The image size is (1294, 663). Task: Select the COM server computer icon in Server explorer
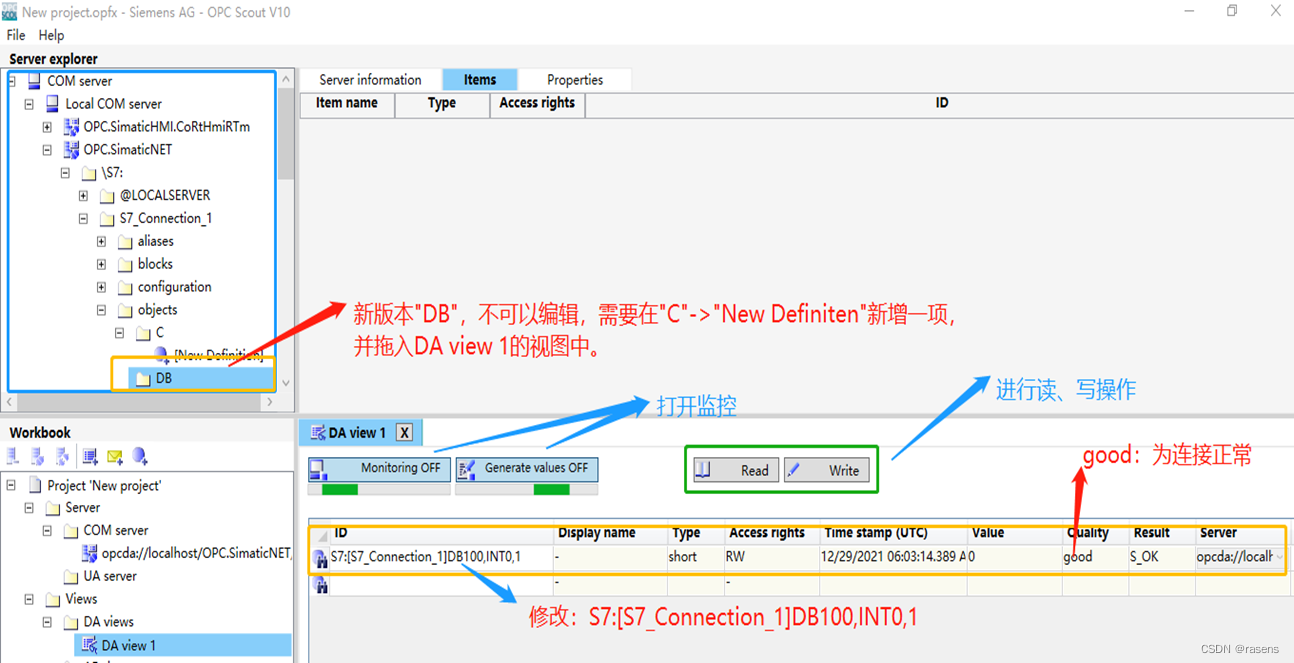(34, 81)
